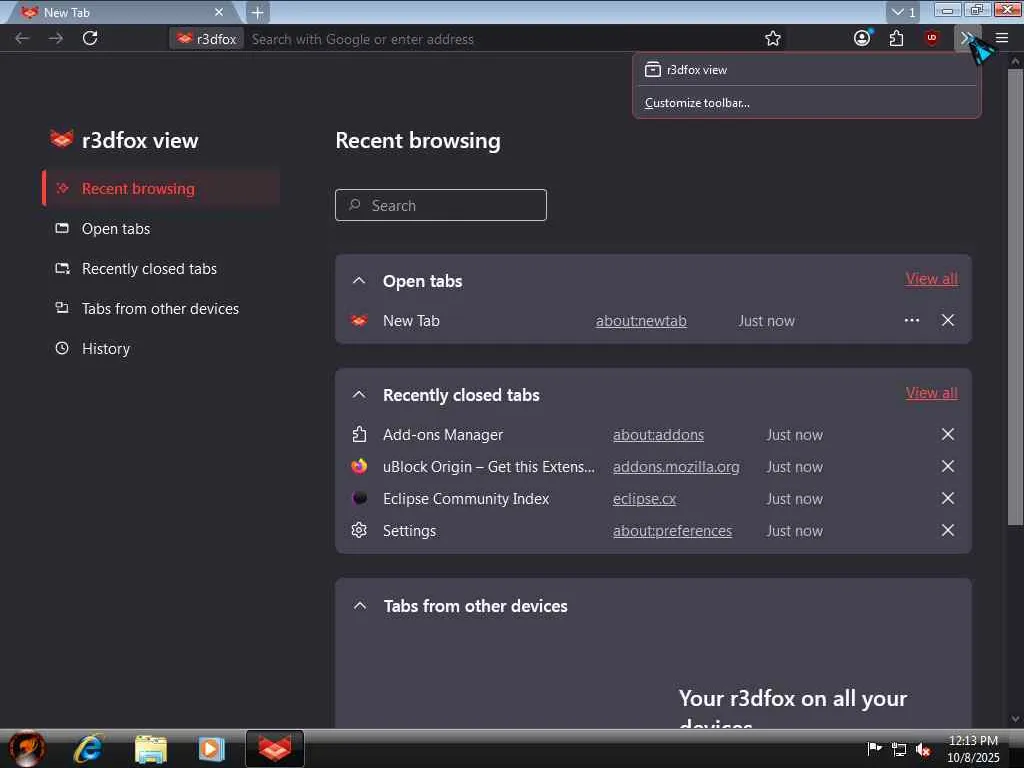Screen dimensions: 1024x768
Task: Choose r3dfox view from overflow menu
Action: click(807, 70)
